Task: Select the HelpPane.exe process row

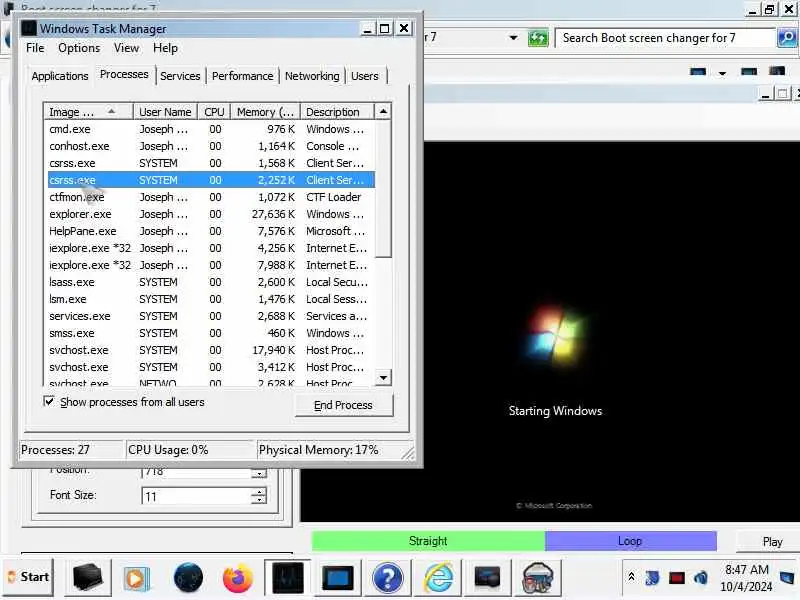Action: 210,231
